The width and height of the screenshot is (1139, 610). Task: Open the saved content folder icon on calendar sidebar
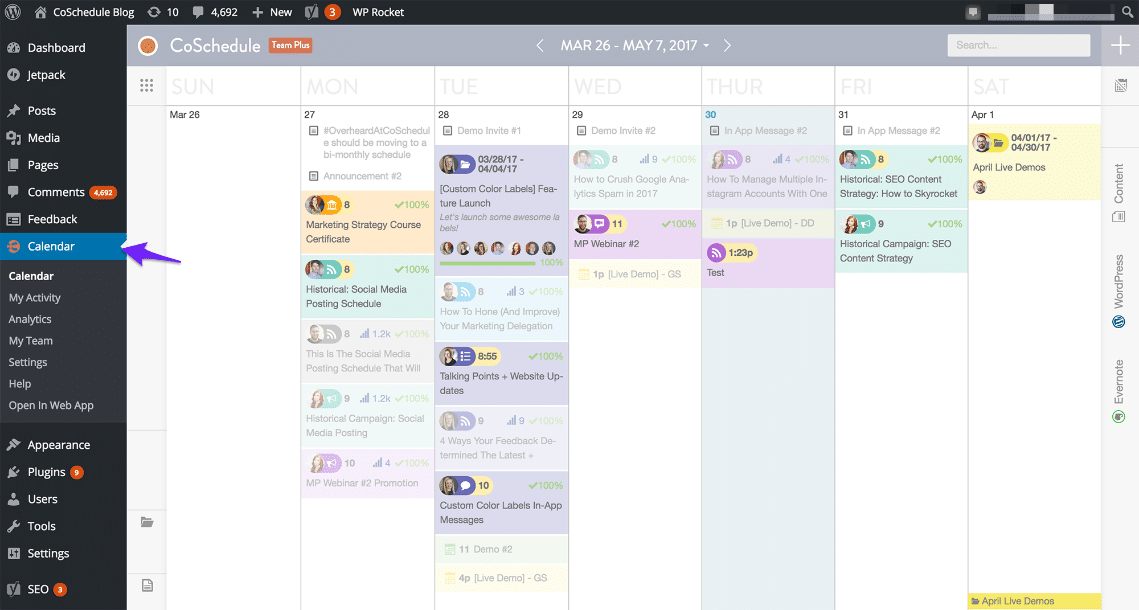(x=147, y=521)
